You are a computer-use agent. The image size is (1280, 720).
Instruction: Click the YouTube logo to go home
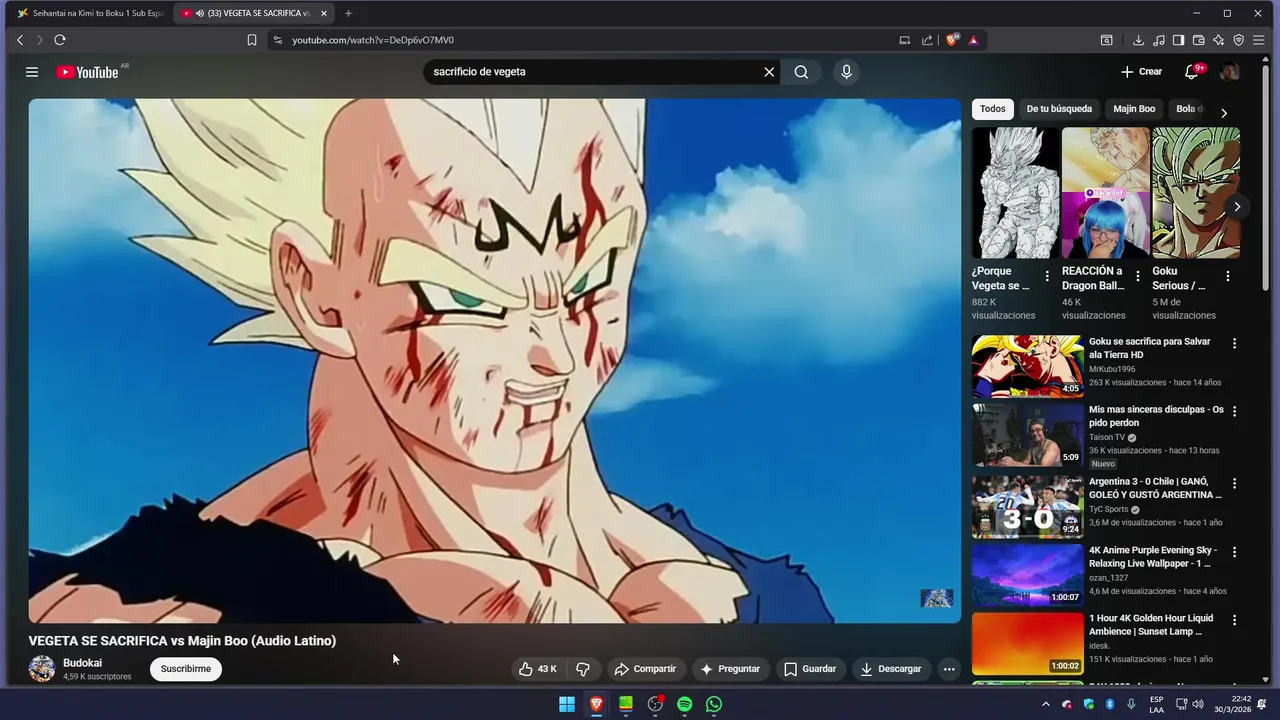[x=88, y=72]
